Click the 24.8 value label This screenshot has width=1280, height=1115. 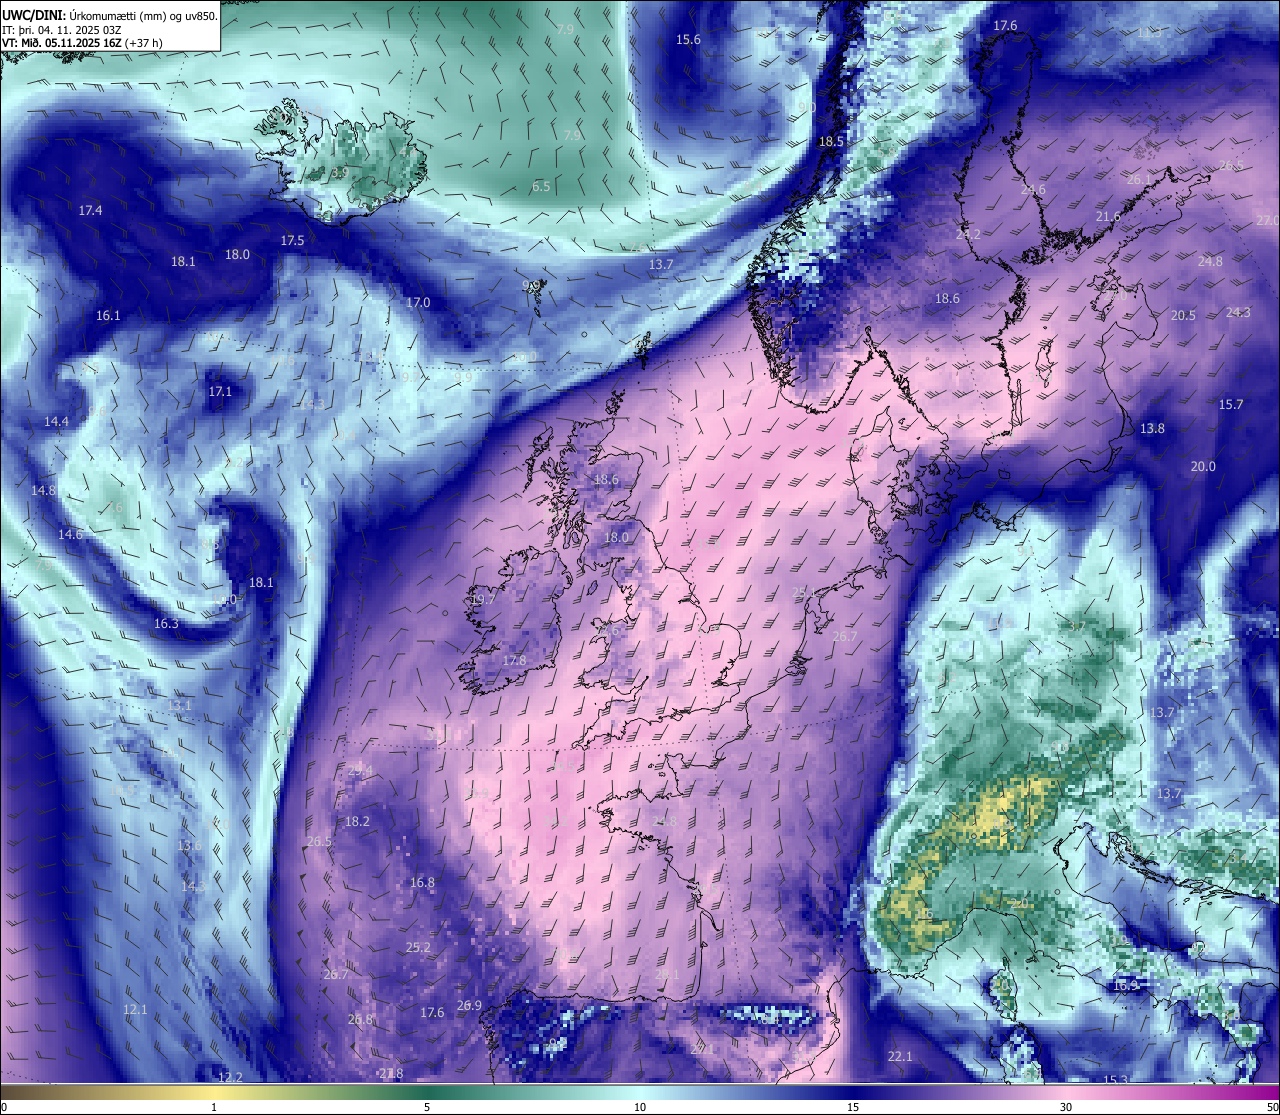coord(1210,261)
